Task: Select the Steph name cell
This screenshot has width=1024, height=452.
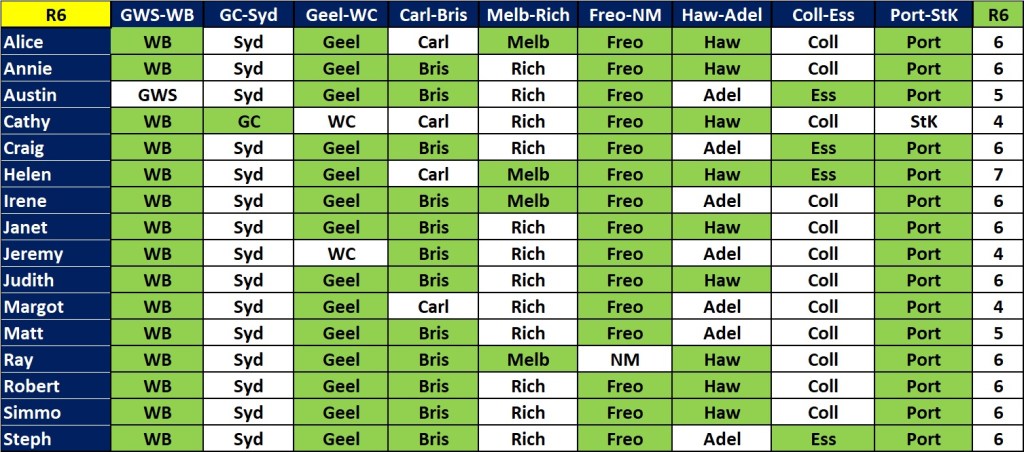Action: pyautogui.click(x=54, y=439)
